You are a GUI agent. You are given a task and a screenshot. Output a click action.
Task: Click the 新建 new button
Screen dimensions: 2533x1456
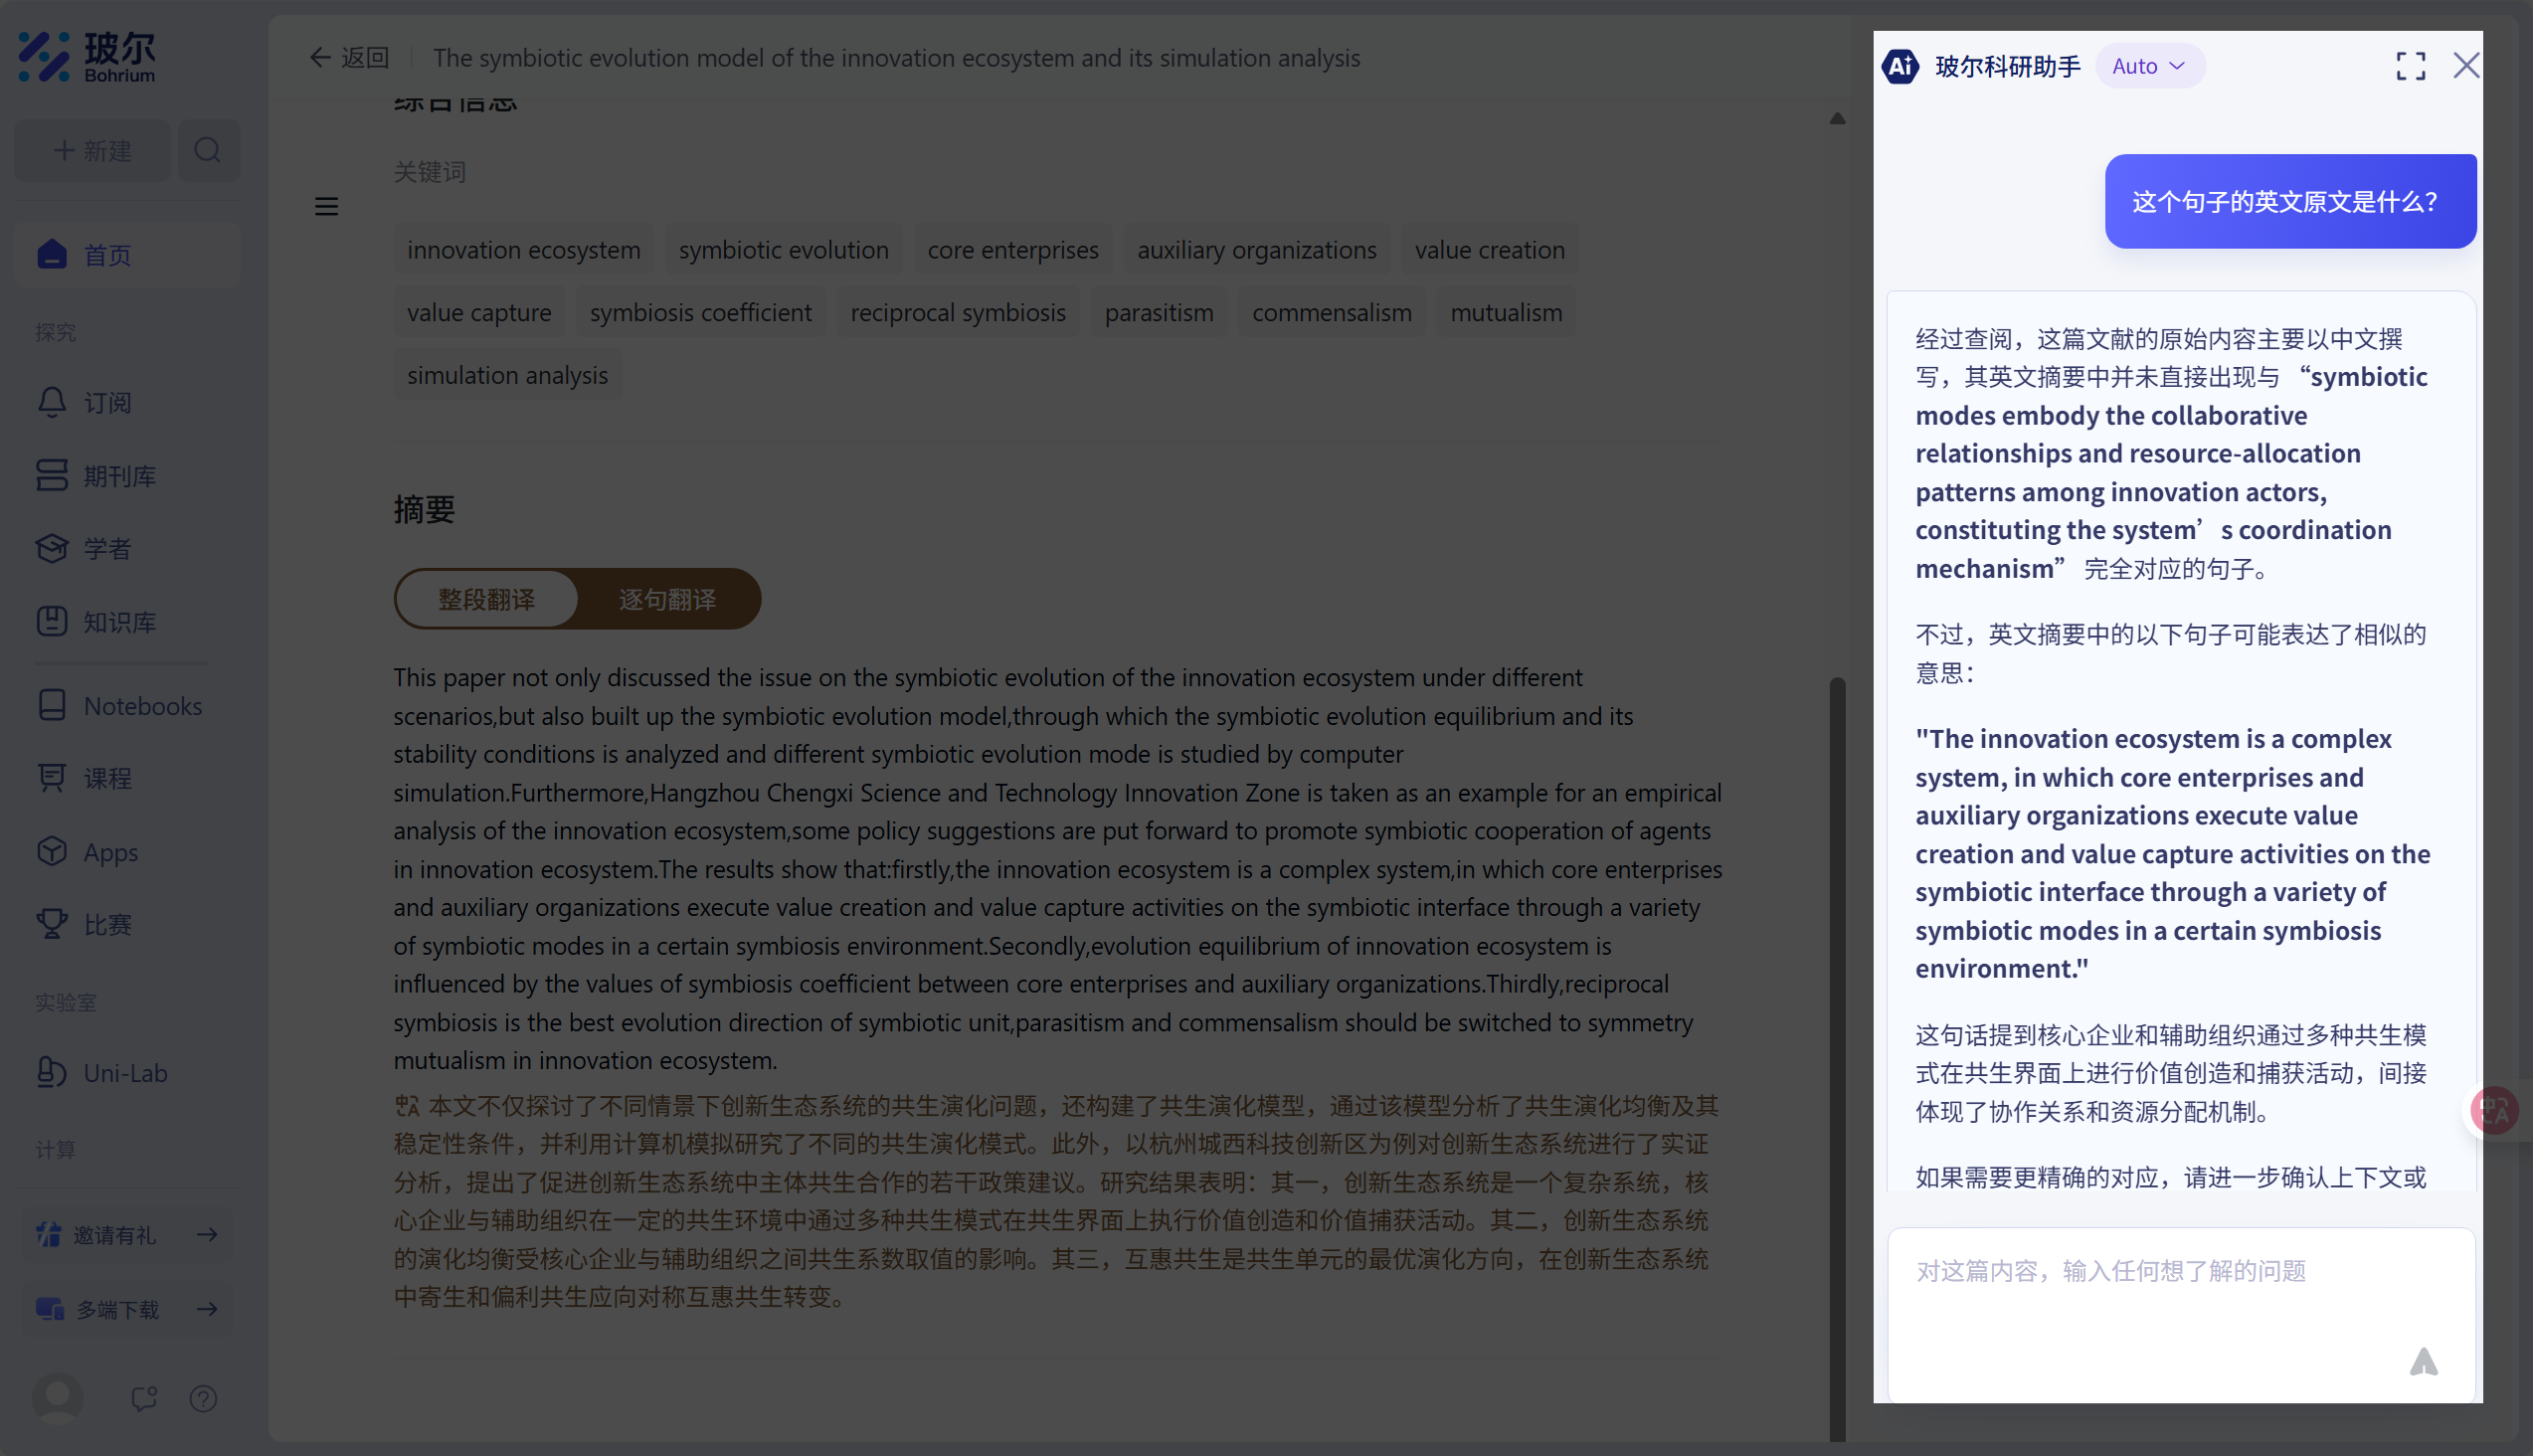[93, 151]
